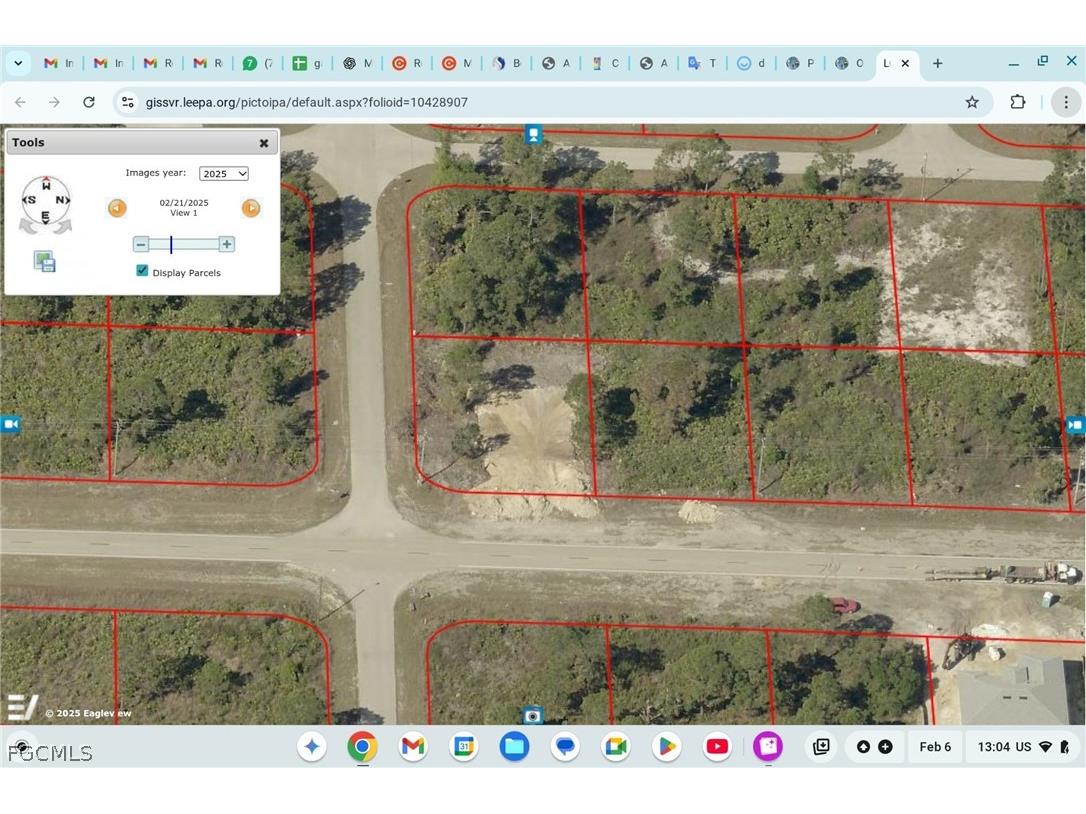
Task: Click the blue marker icon at top of map
Action: click(x=534, y=134)
